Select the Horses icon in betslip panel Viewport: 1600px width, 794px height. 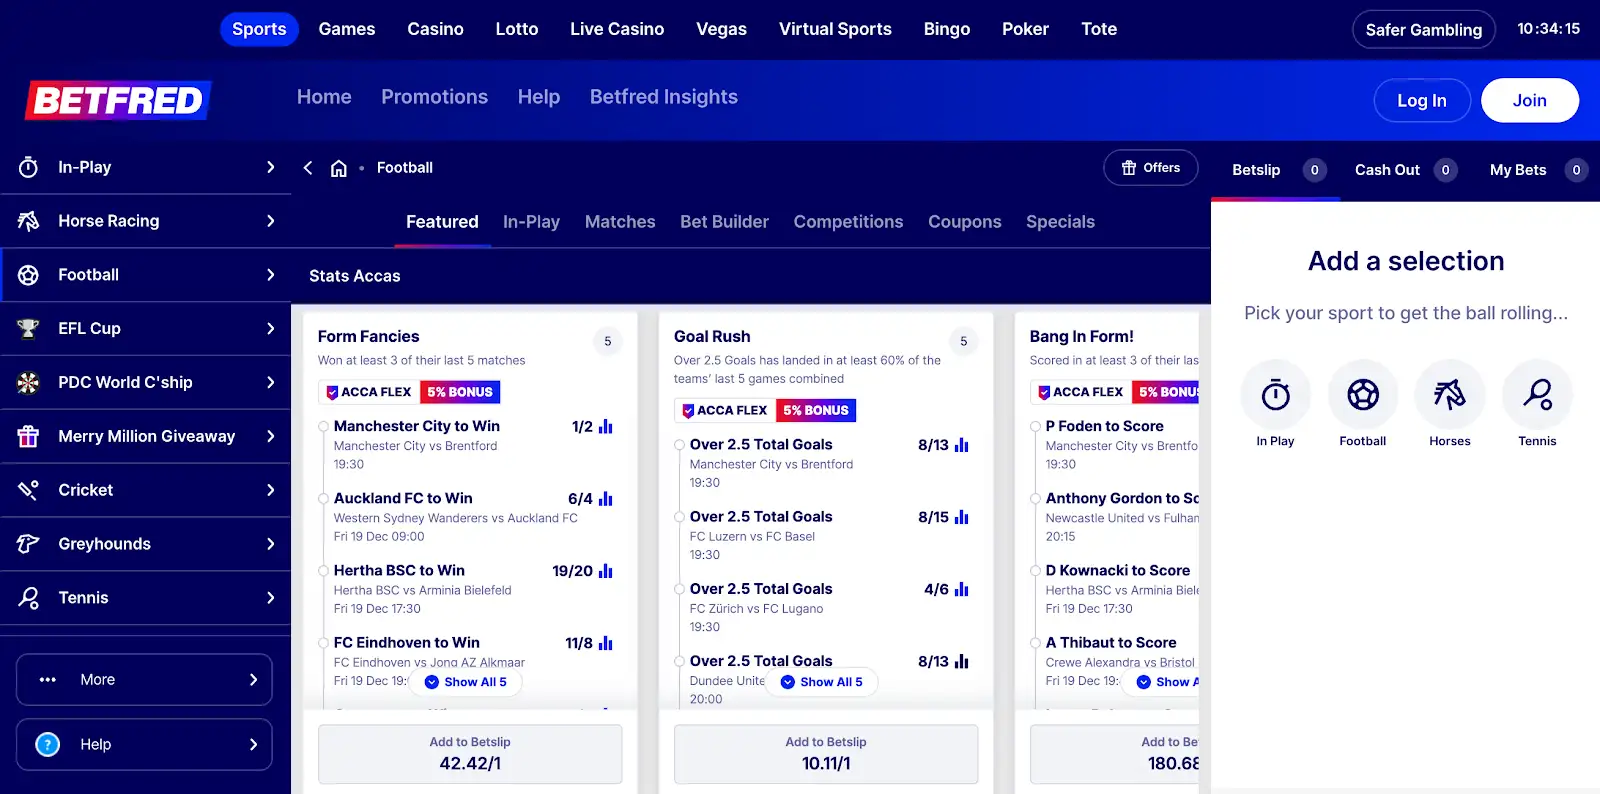(1449, 395)
